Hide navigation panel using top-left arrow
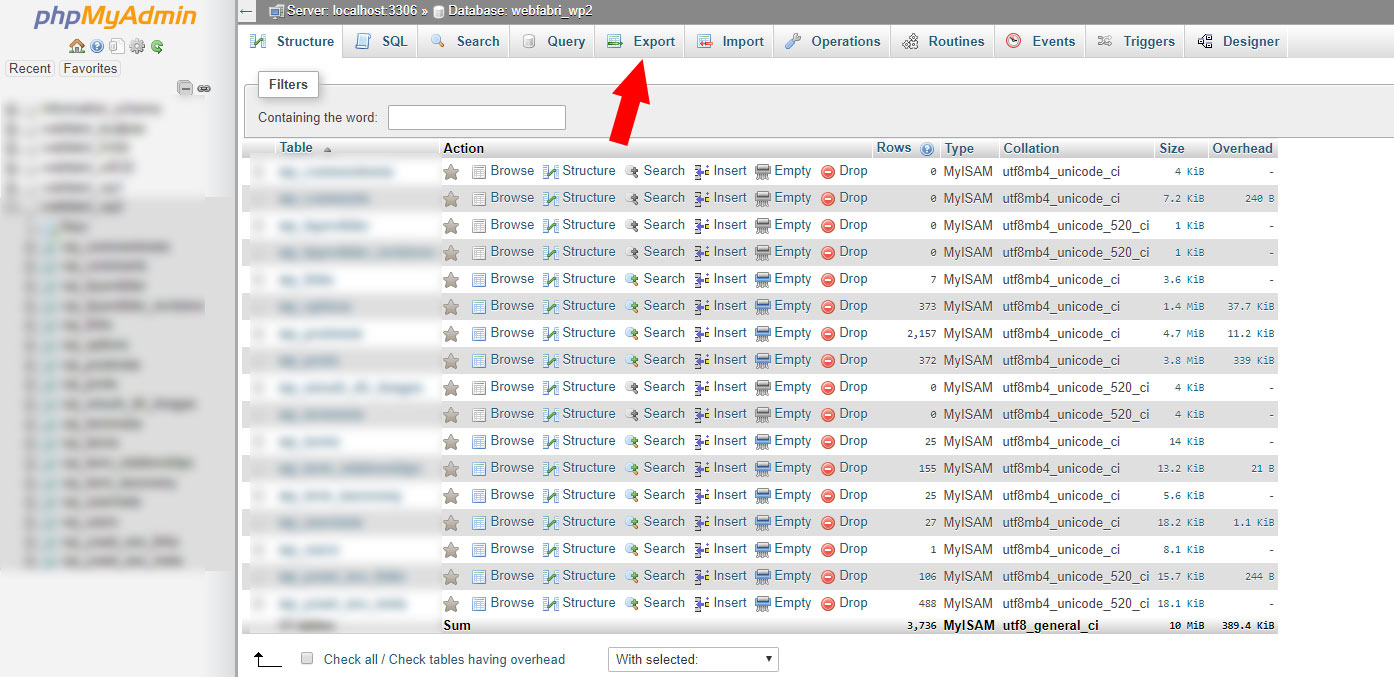 click(x=247, y=12)
